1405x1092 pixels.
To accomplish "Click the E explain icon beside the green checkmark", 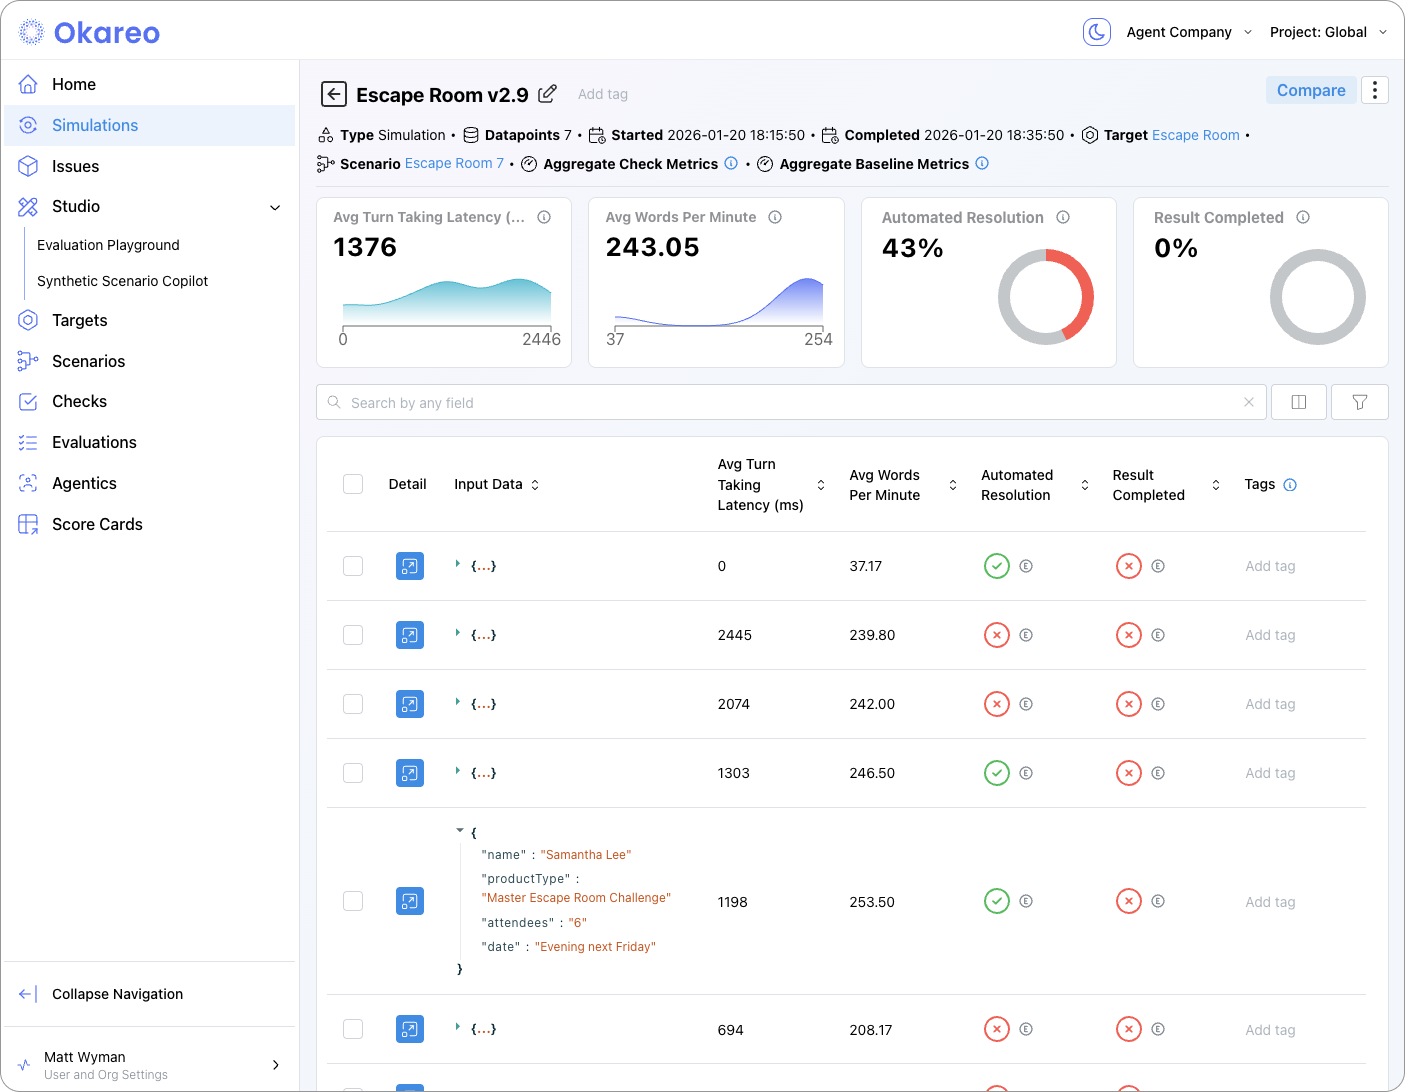I will point(1025,565).
